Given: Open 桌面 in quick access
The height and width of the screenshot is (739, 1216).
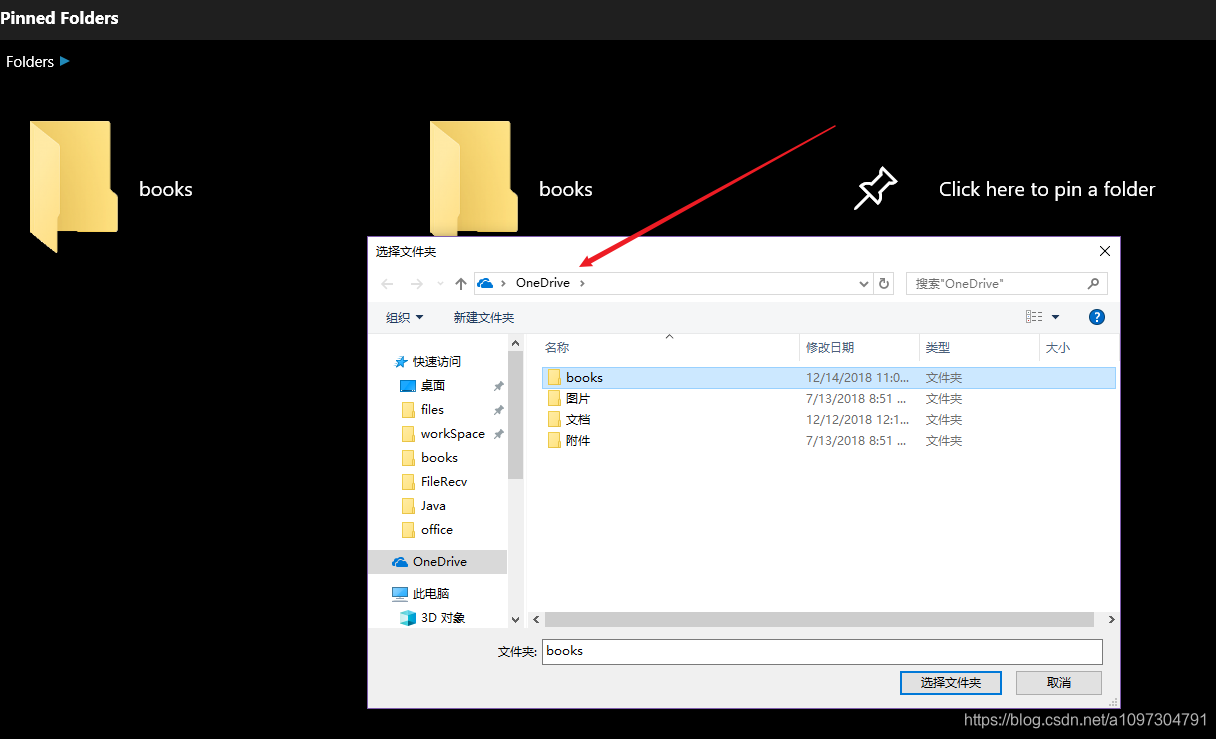Looking at the screenshot, I should (x=423, y=386).
